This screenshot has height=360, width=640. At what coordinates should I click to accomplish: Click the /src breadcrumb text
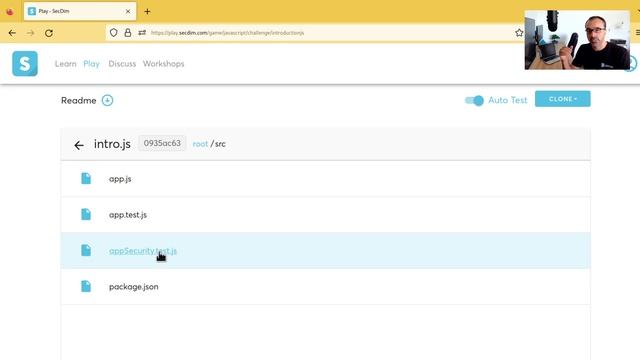pyautogui.click(x=218, y=144)
